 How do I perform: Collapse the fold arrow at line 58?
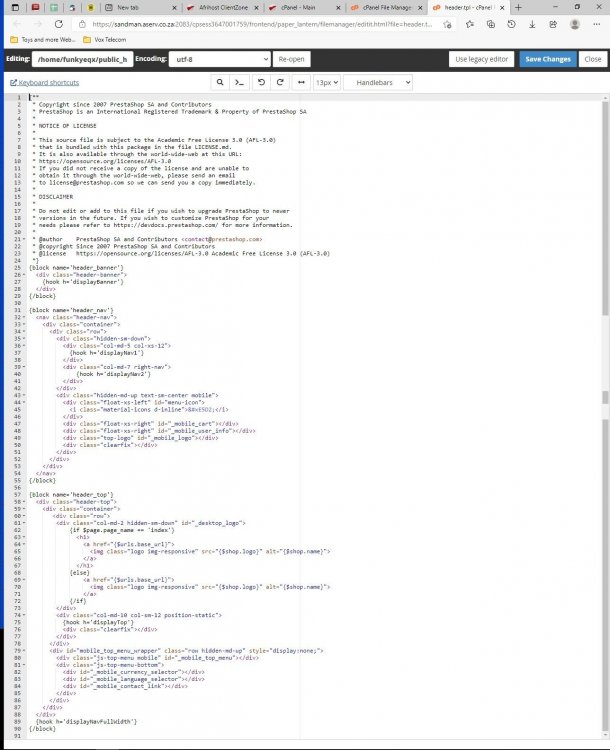click(24, 502)
